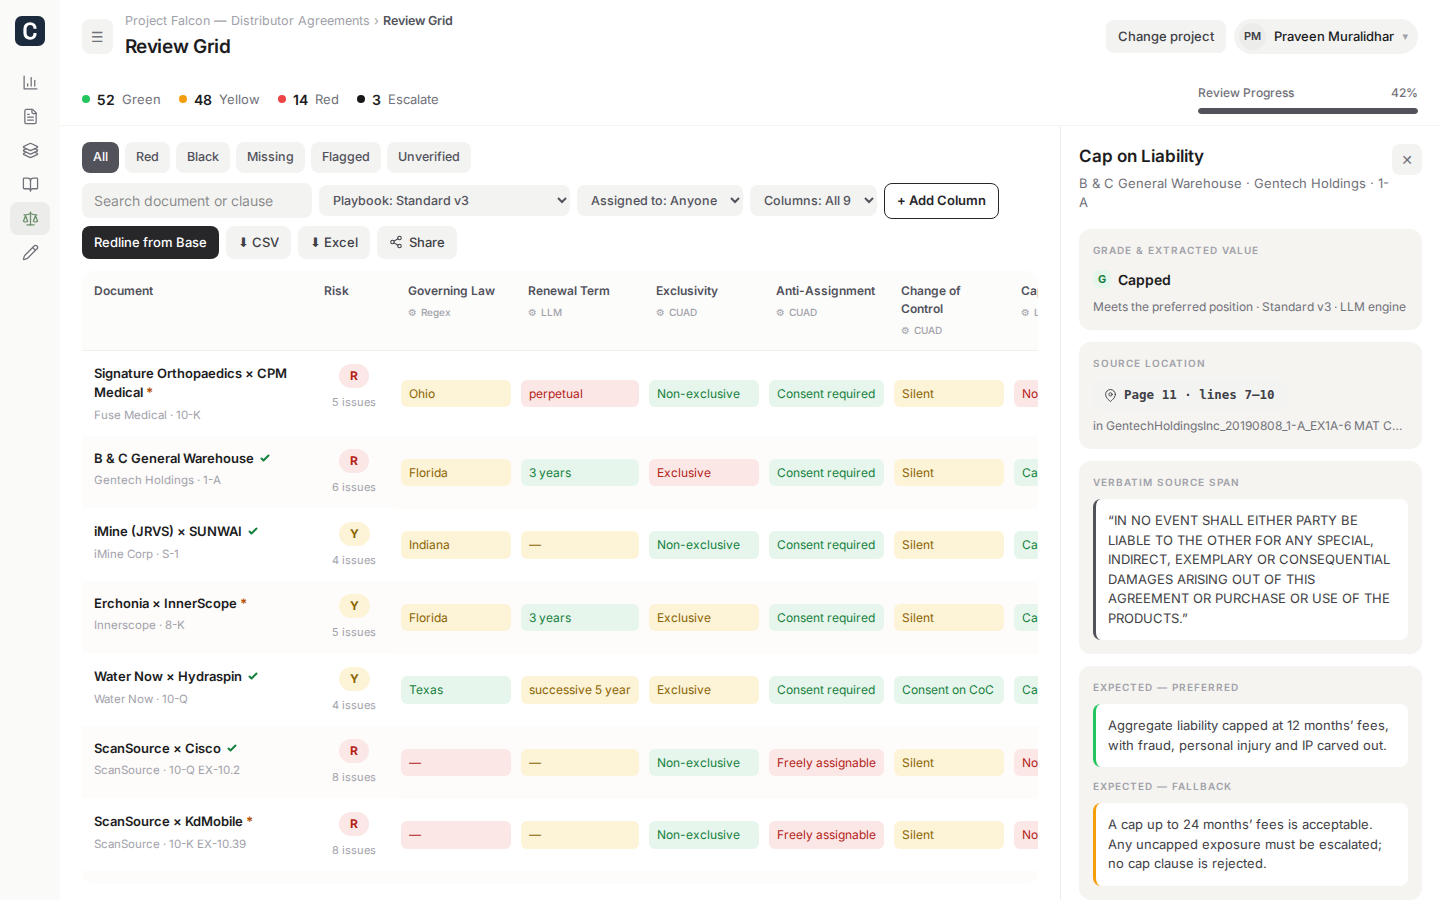
Task: Select the Unverified filter tab
Action: pyautogui.click(x=429, y=157)
